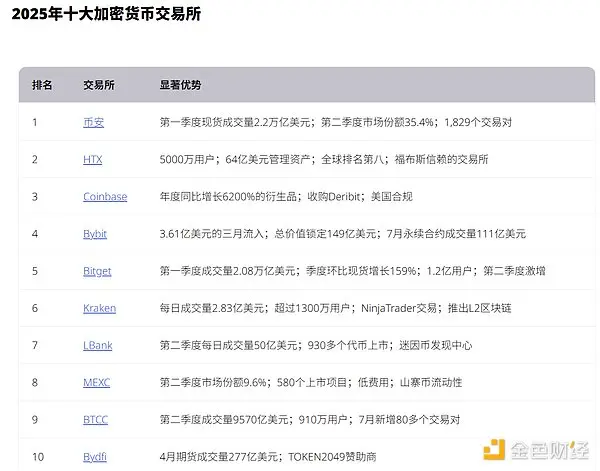This screenshot has height=471, width=600.
Task: Open the Bitget exchange link
Action: (x=97, y=271)
